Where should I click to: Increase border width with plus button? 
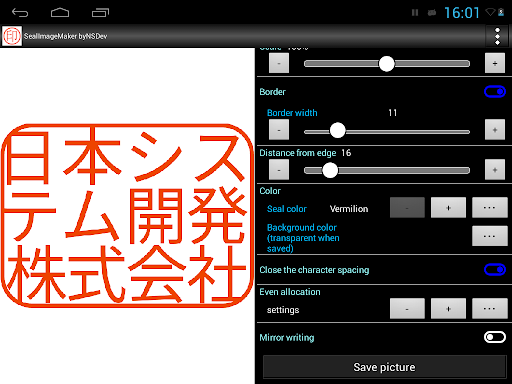(x=495, y=130)
